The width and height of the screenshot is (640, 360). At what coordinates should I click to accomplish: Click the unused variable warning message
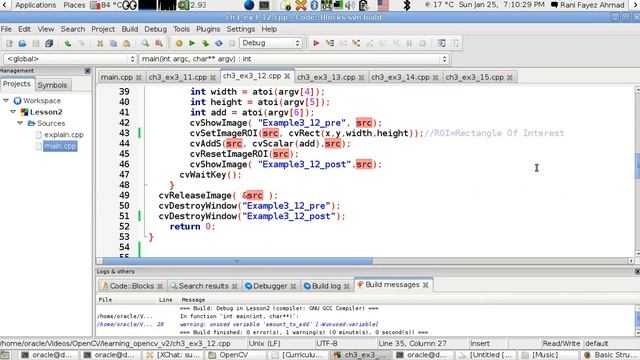279,324
